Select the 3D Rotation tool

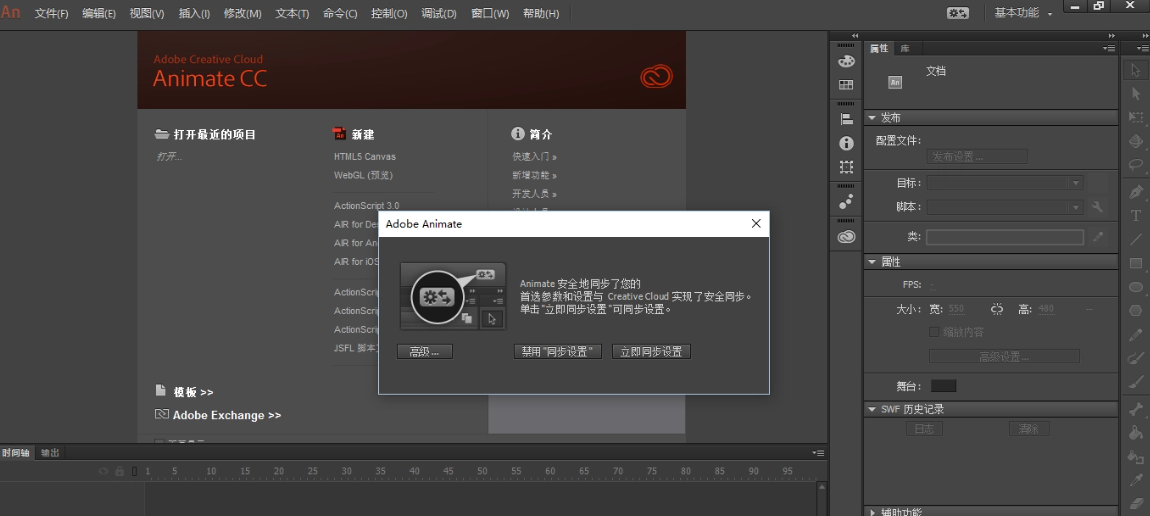coord(1135,140)
